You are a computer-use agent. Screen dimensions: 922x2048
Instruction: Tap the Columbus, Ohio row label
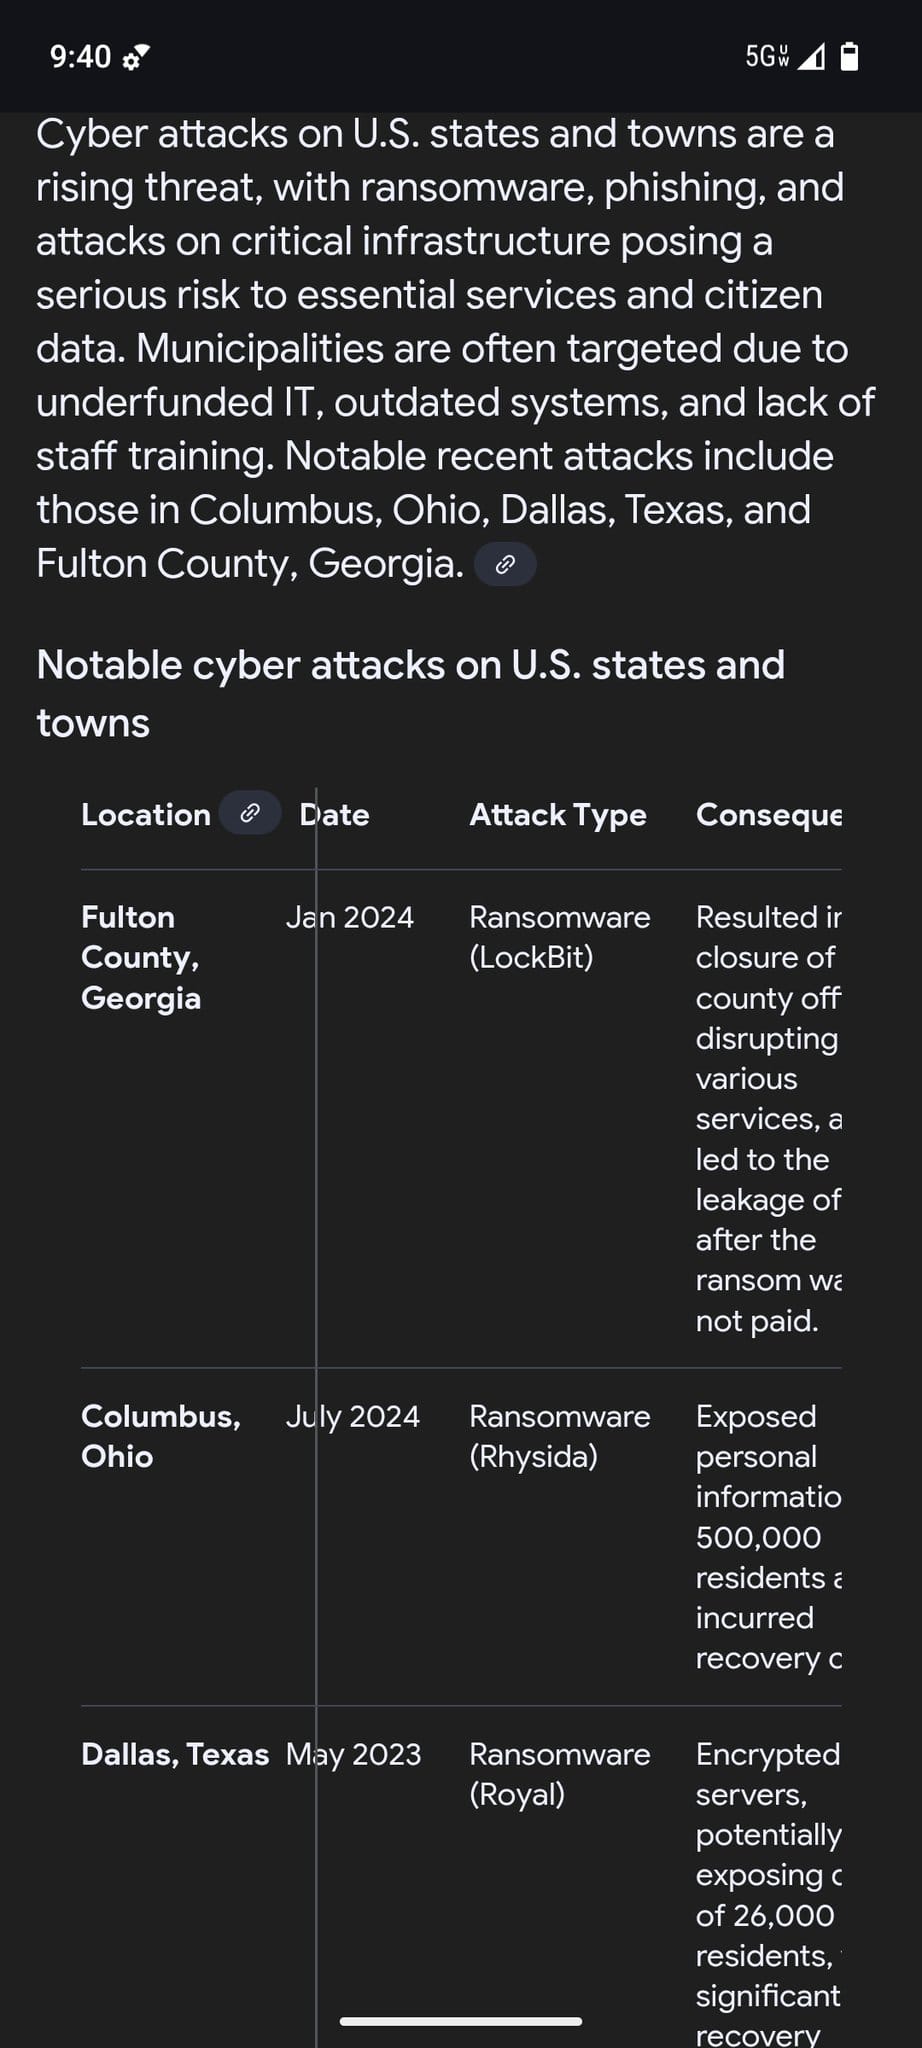(160, 1436)
